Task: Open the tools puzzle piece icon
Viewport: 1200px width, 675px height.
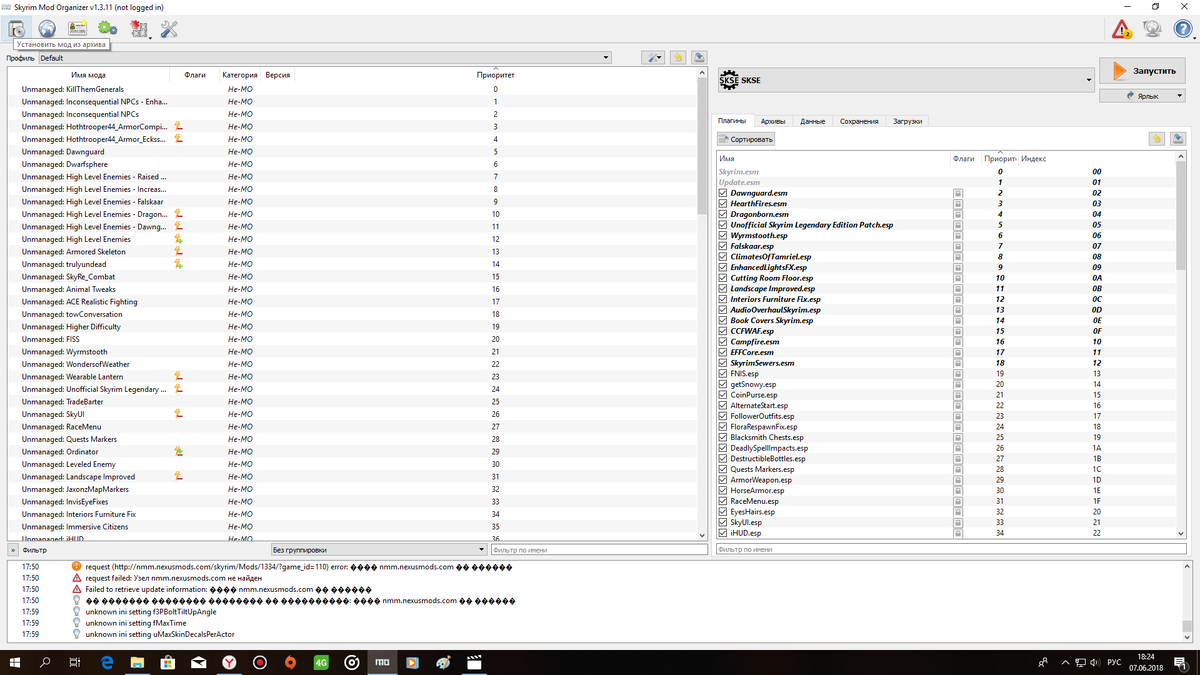Action: tap(138, 28)
